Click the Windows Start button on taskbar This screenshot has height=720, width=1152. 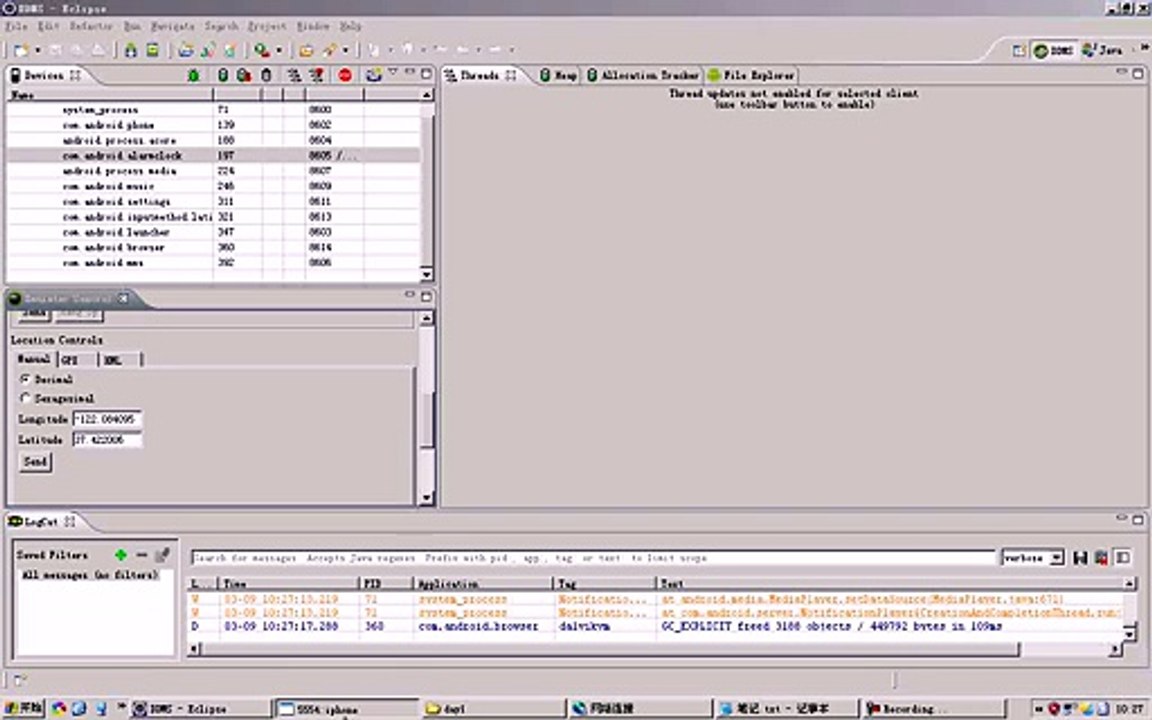(23, 708)
